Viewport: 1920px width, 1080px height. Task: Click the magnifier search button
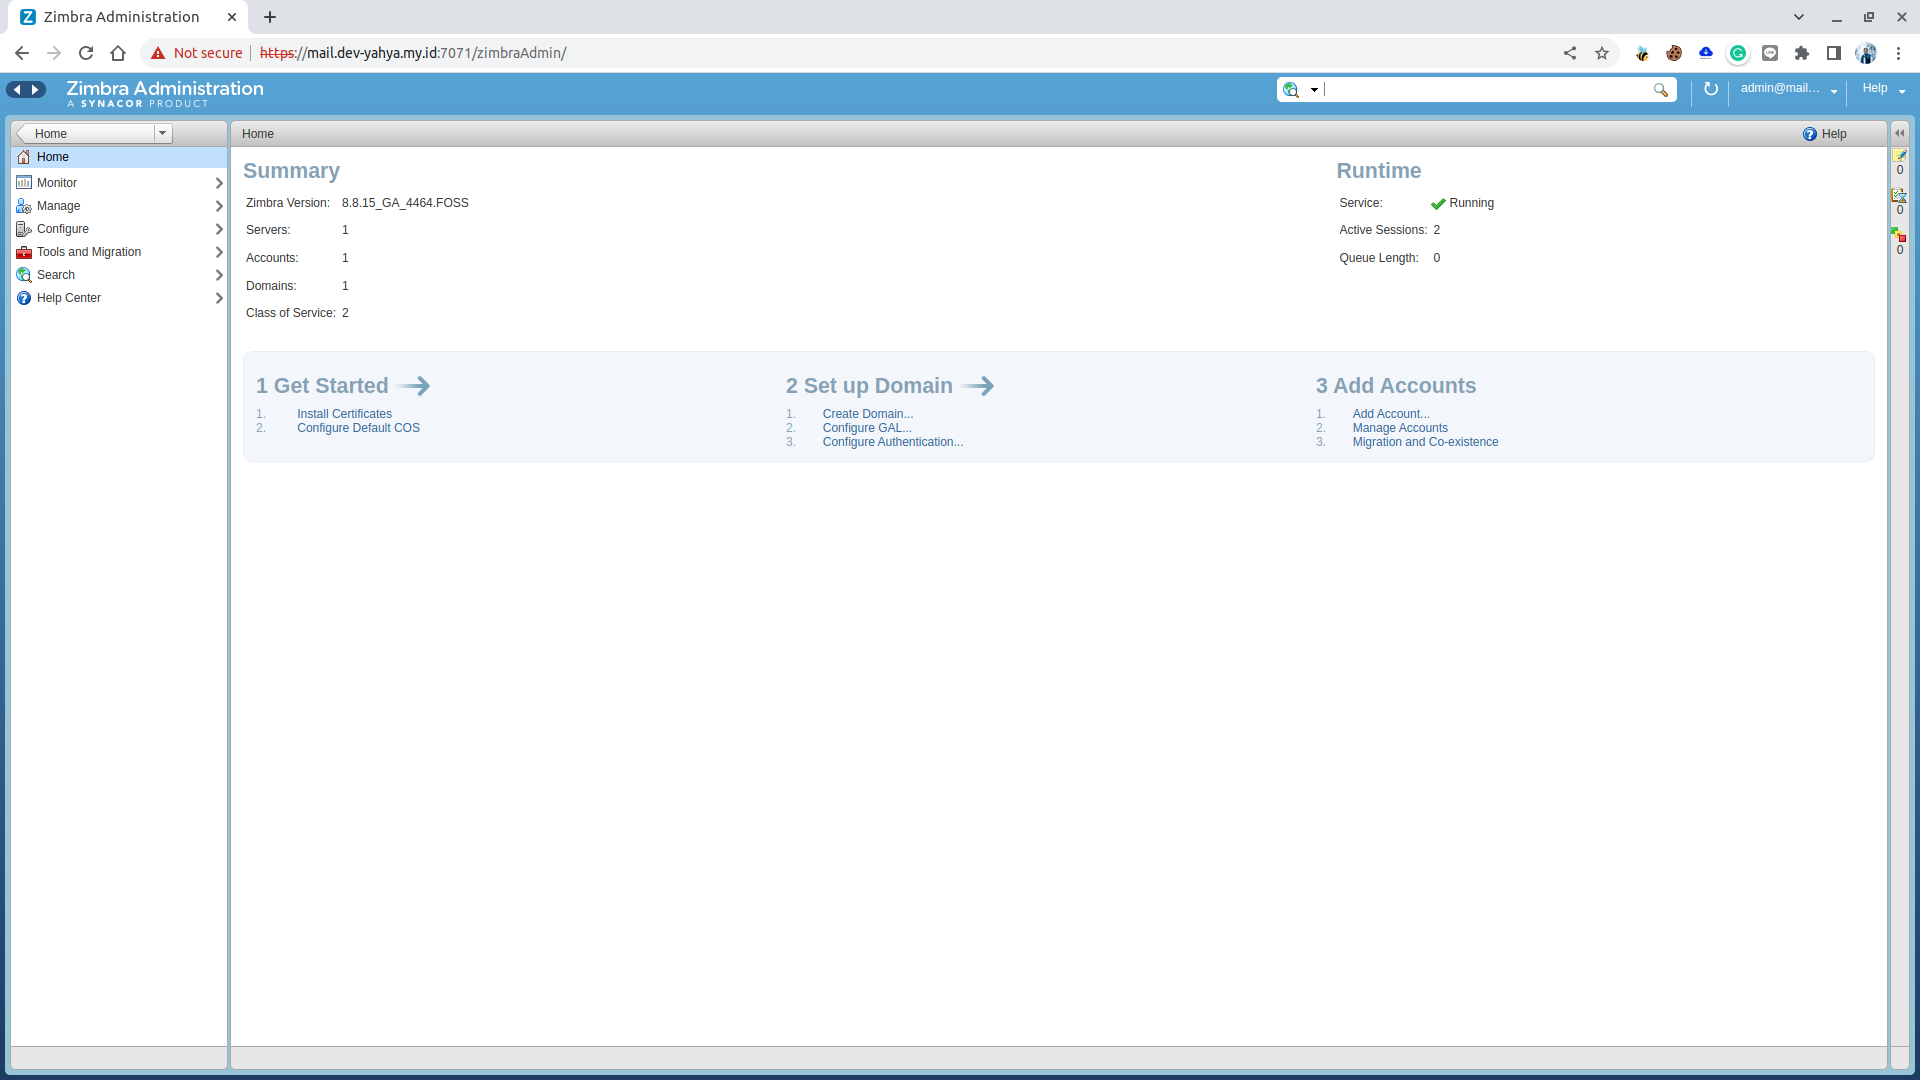point(1661,90)
